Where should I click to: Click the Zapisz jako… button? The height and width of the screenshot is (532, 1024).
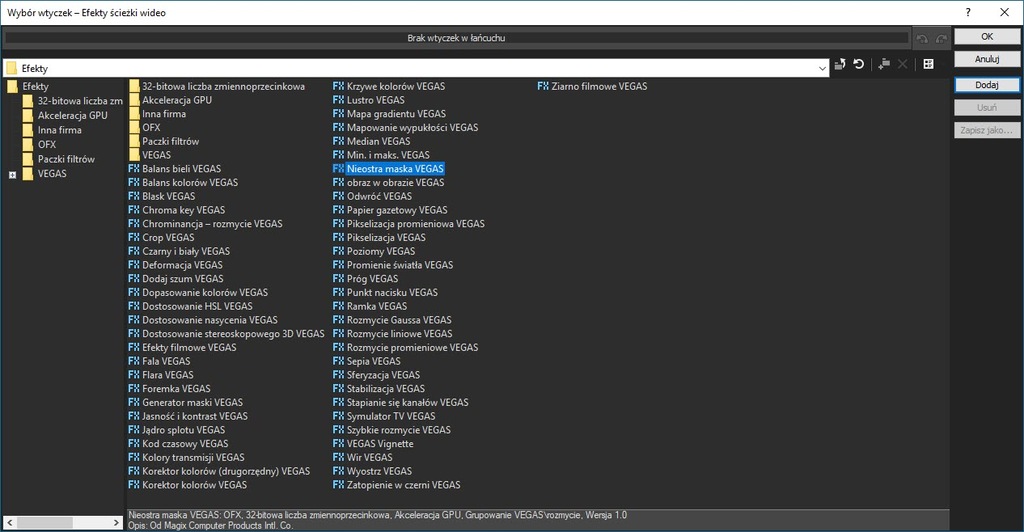point(987,130)
